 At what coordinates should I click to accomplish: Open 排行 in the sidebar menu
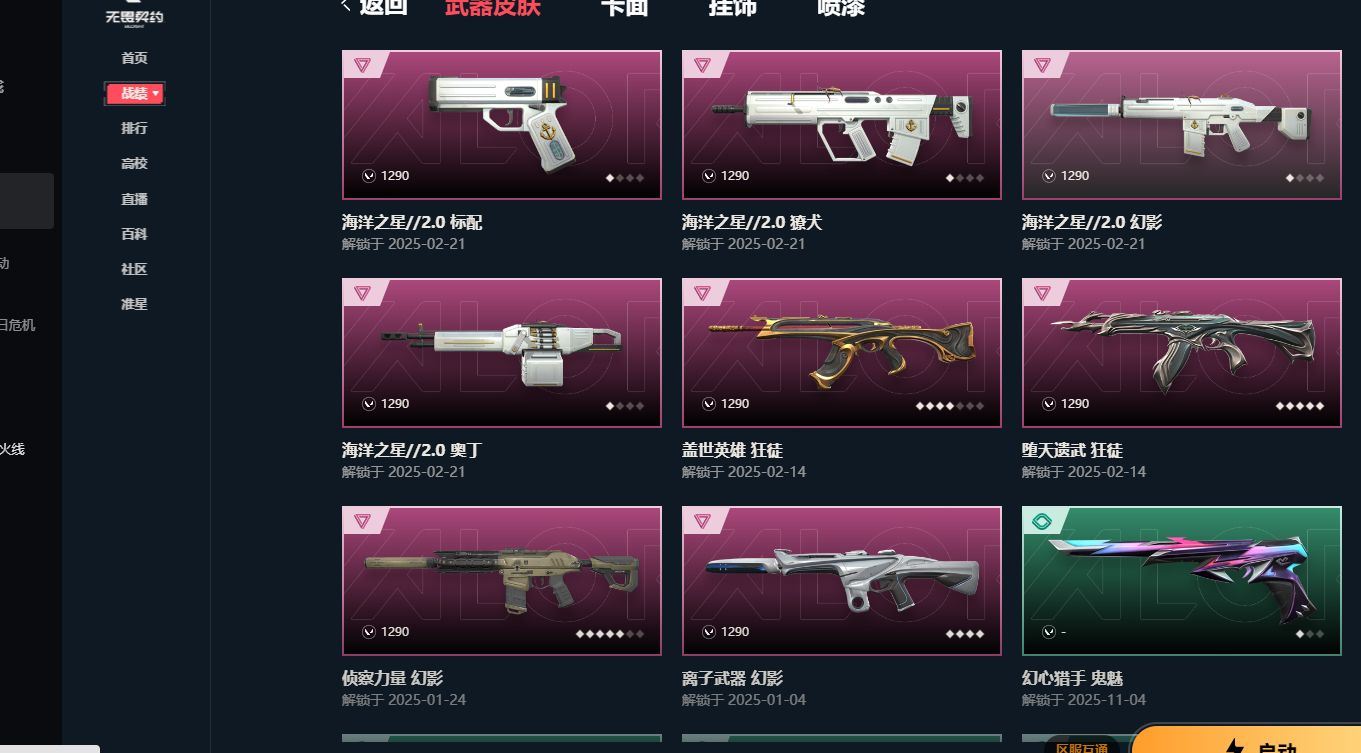tap(134, 128)
